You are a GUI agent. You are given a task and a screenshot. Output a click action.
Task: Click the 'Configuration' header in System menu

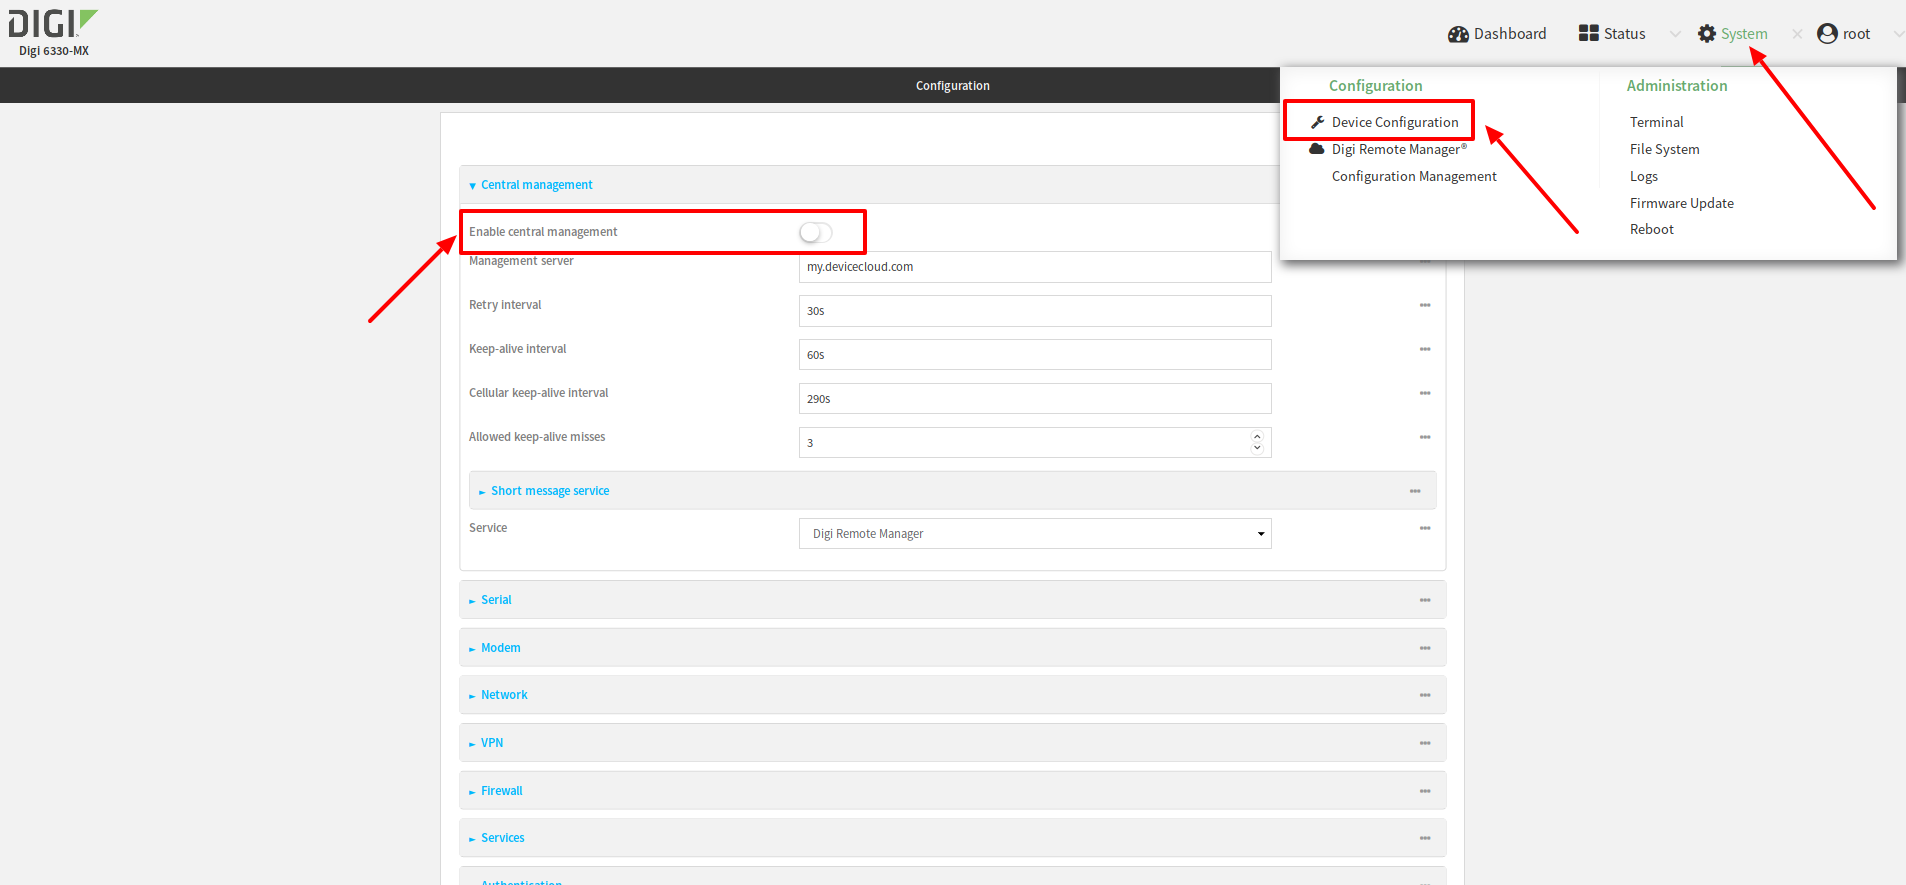(x=1375, y=86)
